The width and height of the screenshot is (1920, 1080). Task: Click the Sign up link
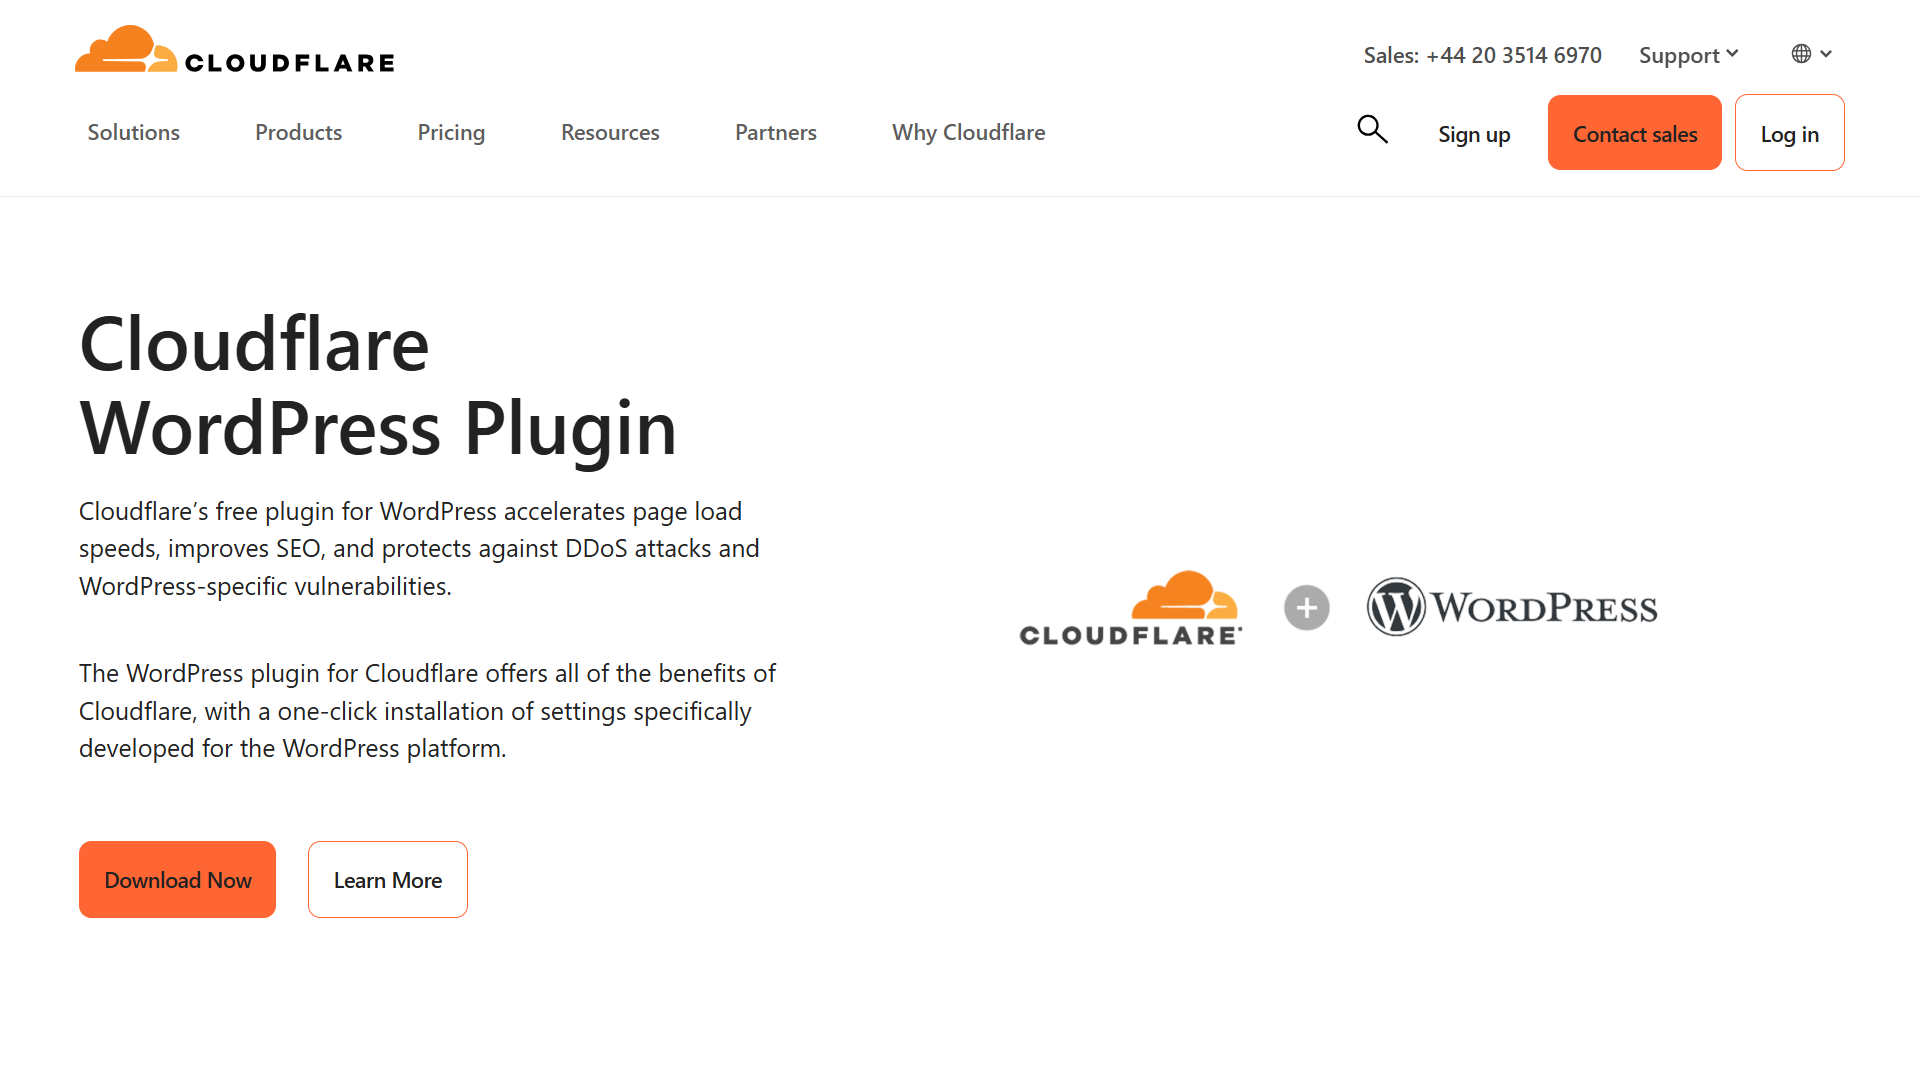pyautogui.click(x=1474, y=134)
